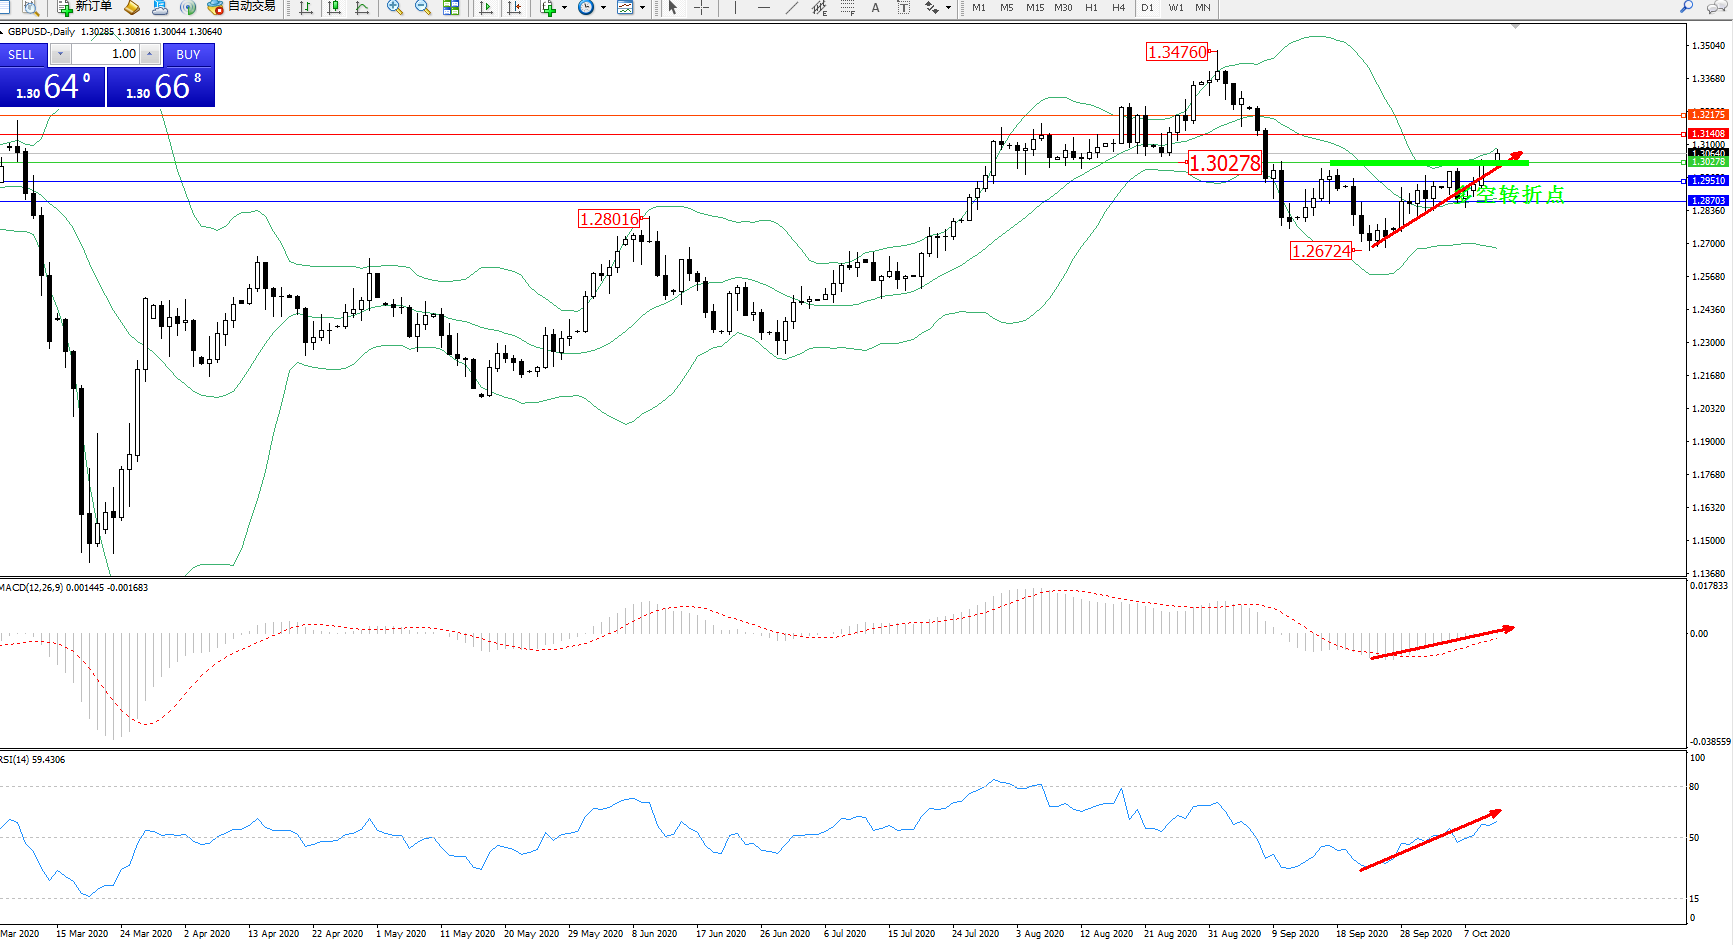Pick the draw trendline tool
The height and width of the screenshot is (945, 1733).
(792, 8)
